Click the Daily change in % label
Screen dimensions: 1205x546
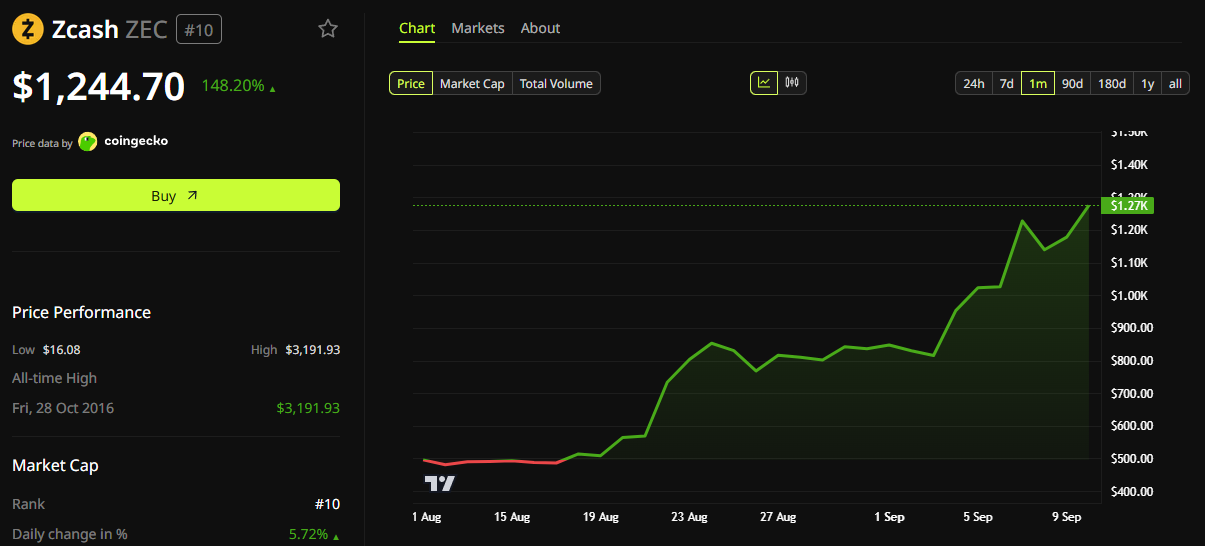click(69, 534)
